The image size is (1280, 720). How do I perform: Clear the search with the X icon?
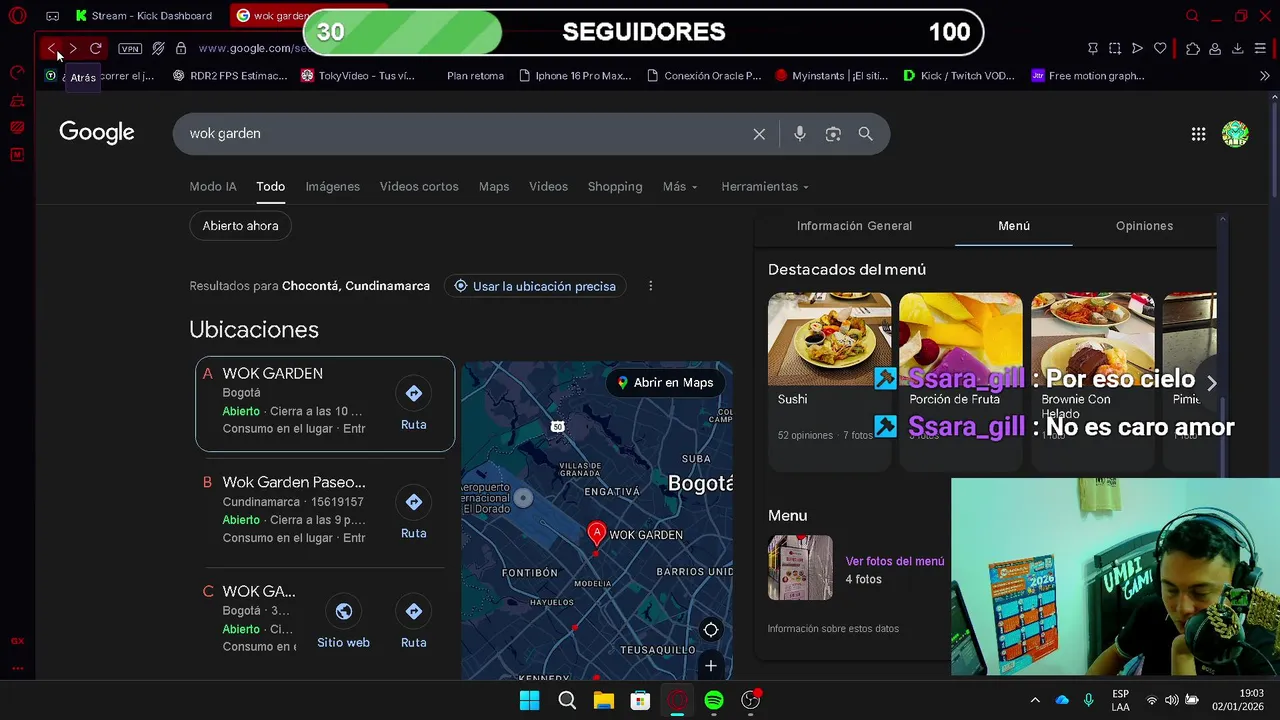click(x=759, y=134)
